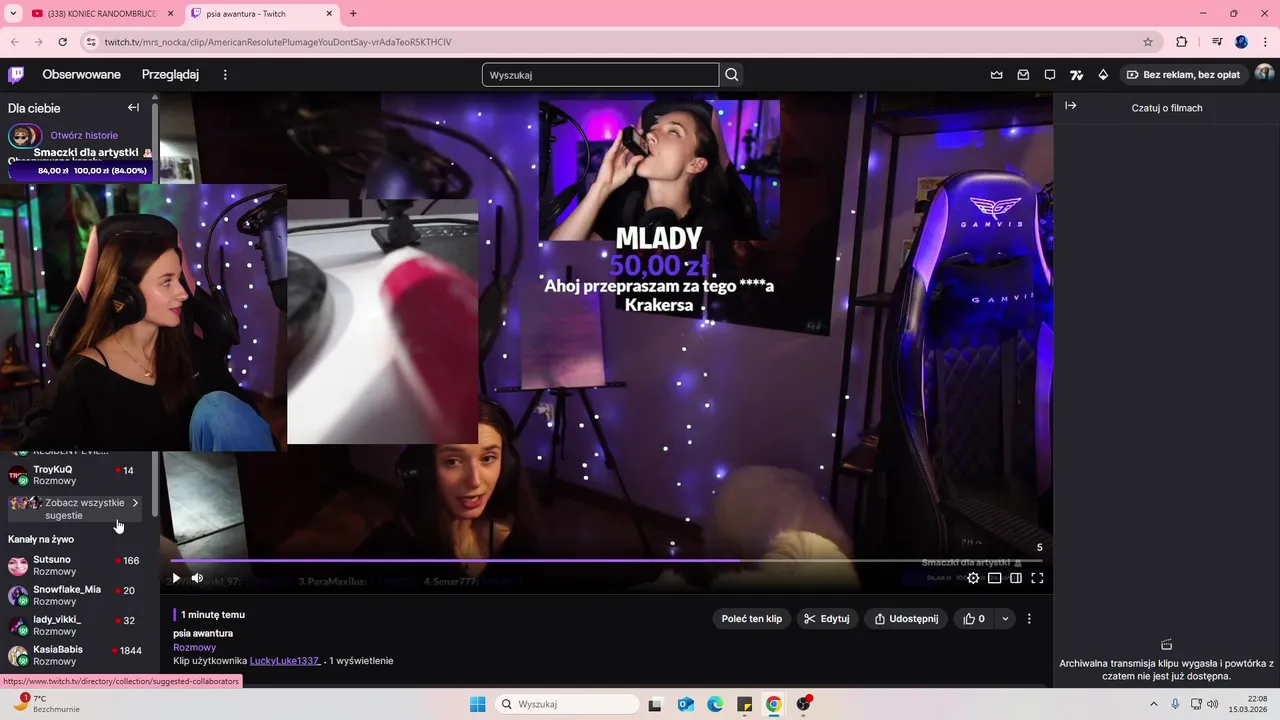The height and width of the screenshot is (720, 1280).
Task: Toggle mini player mode
Action: [994, 578]
